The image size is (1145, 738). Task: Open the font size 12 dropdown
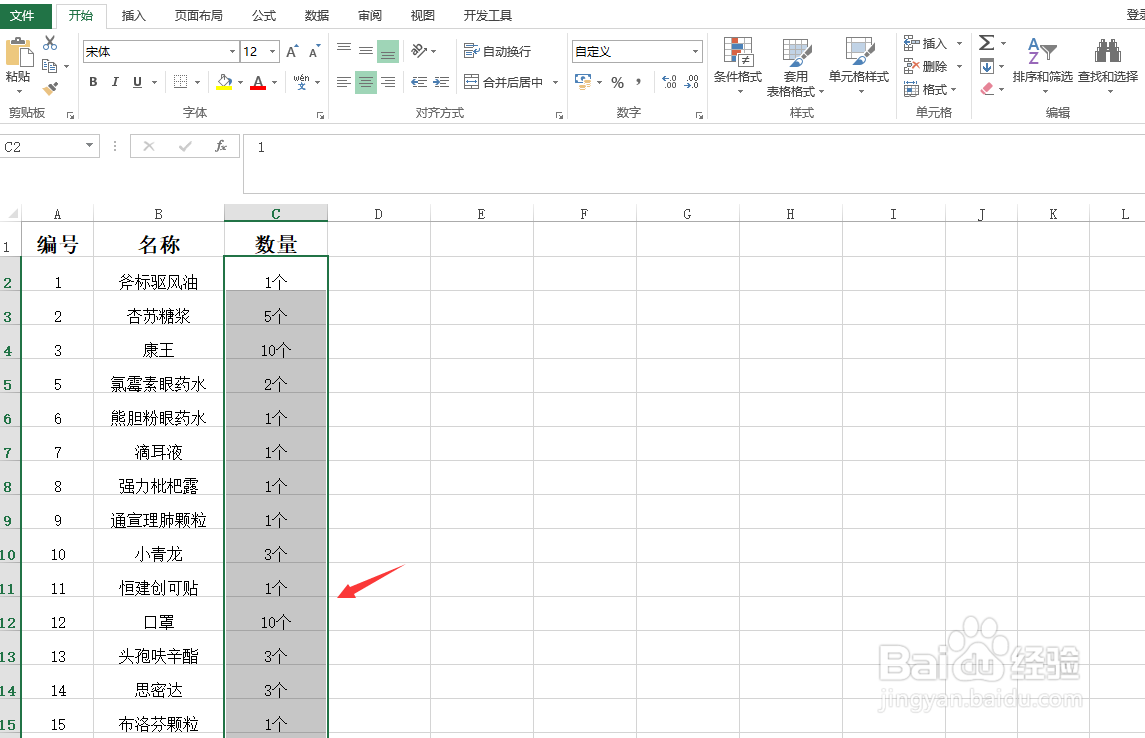coord(272,52)
